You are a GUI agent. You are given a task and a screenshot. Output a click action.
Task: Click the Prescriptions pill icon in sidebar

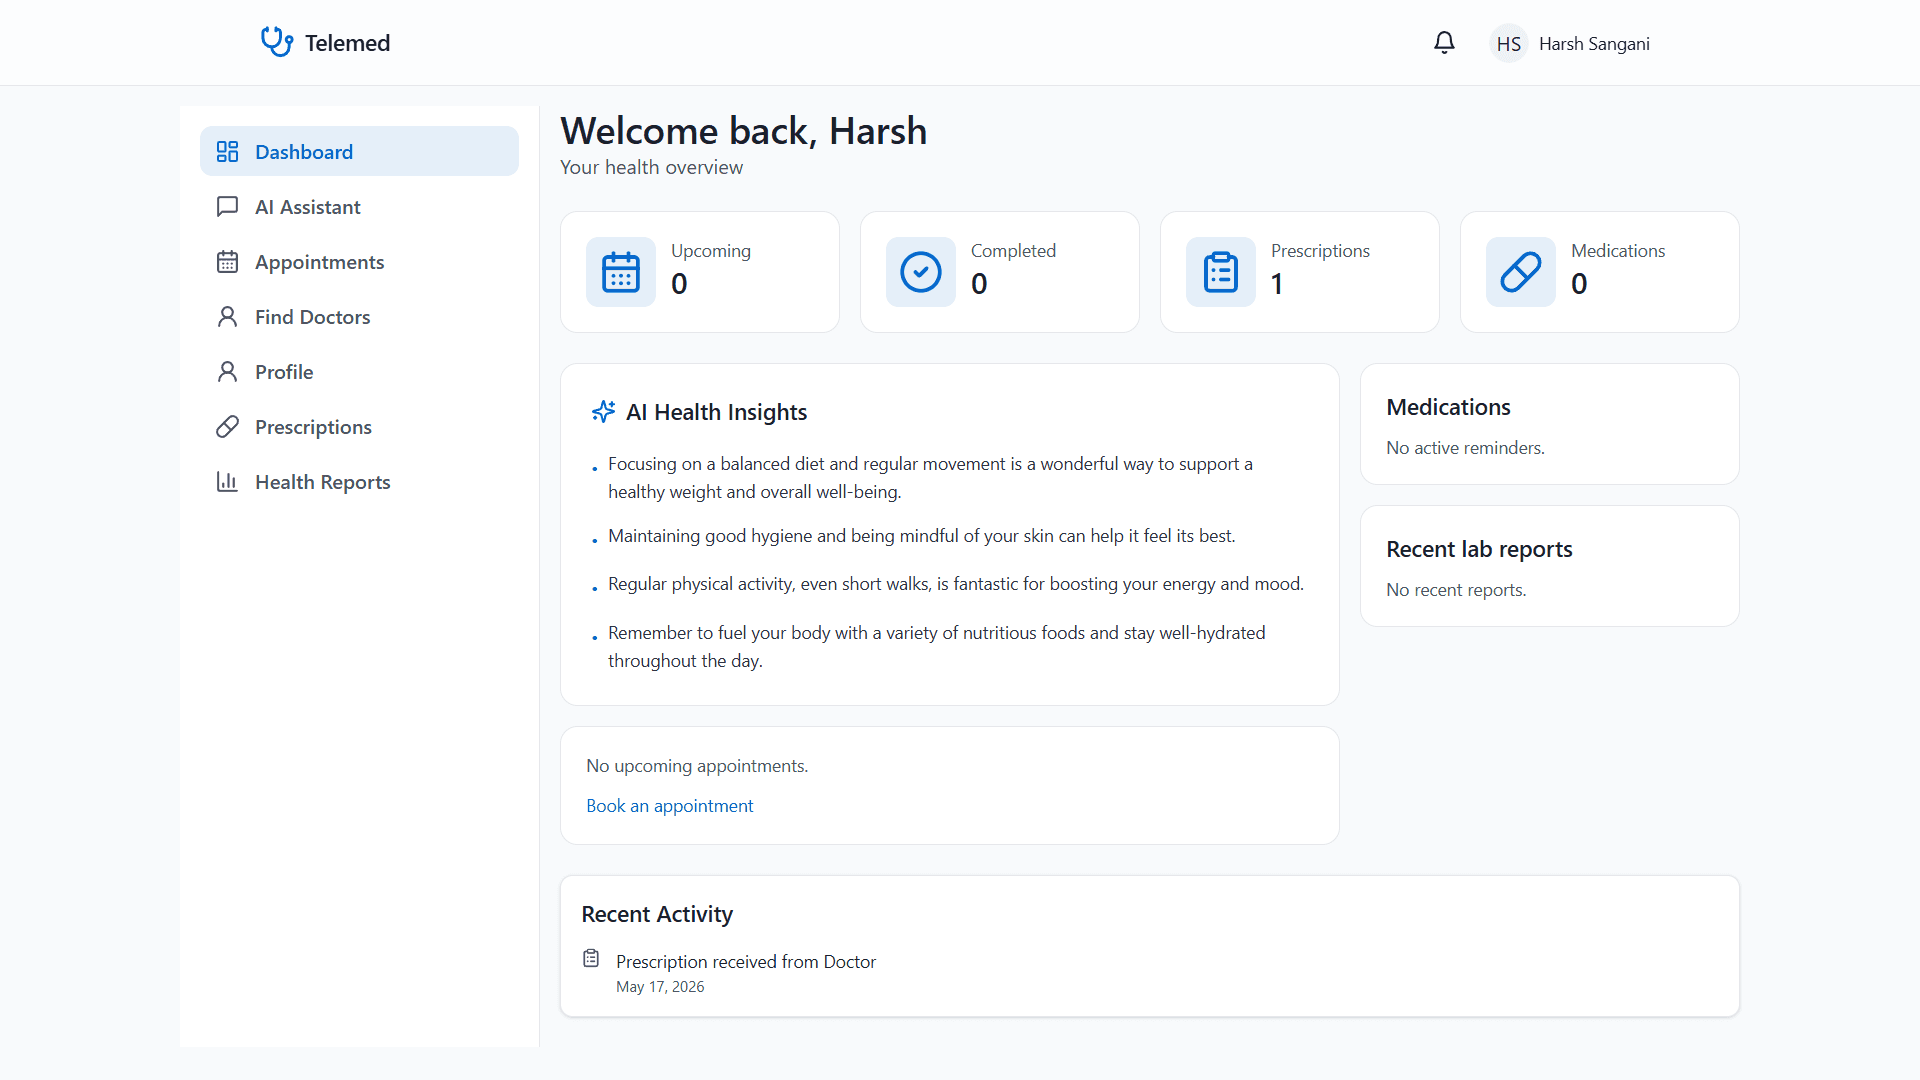click(227, 426)
